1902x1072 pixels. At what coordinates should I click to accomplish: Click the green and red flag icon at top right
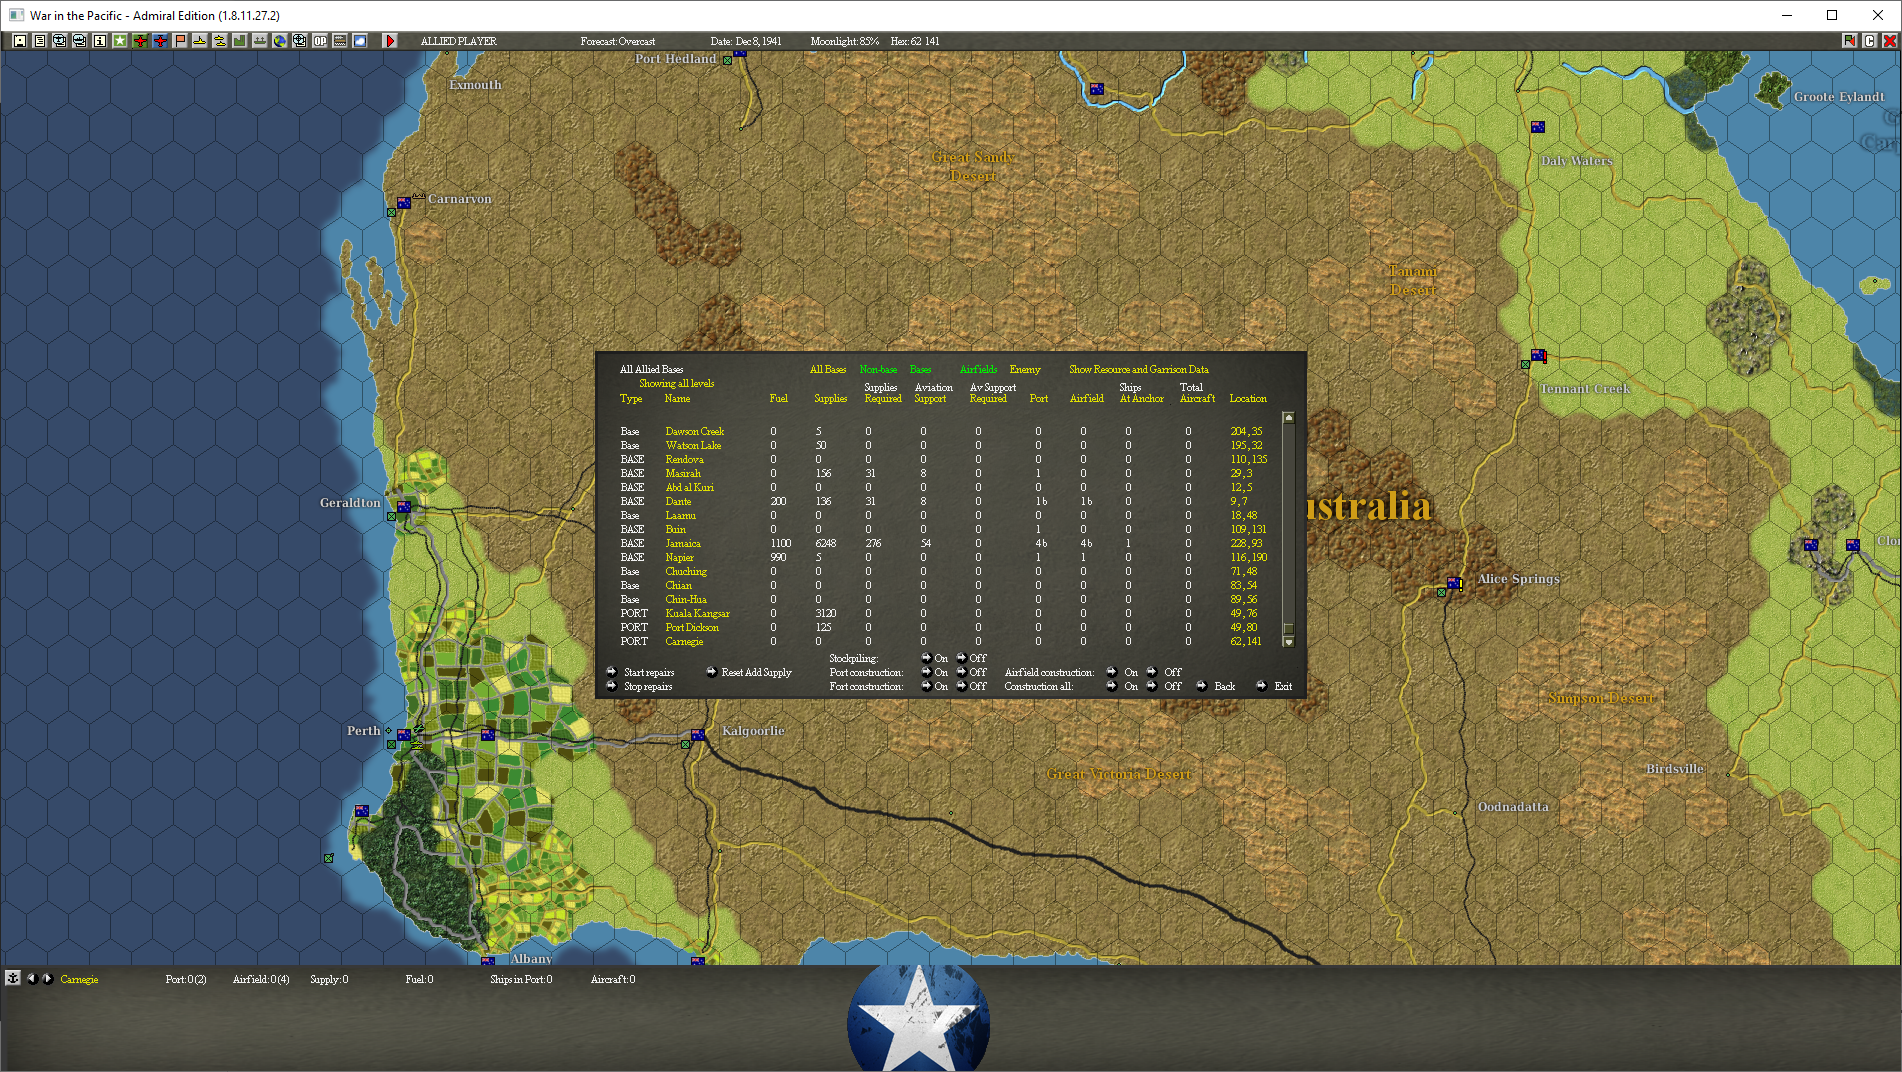(1850, 41)
